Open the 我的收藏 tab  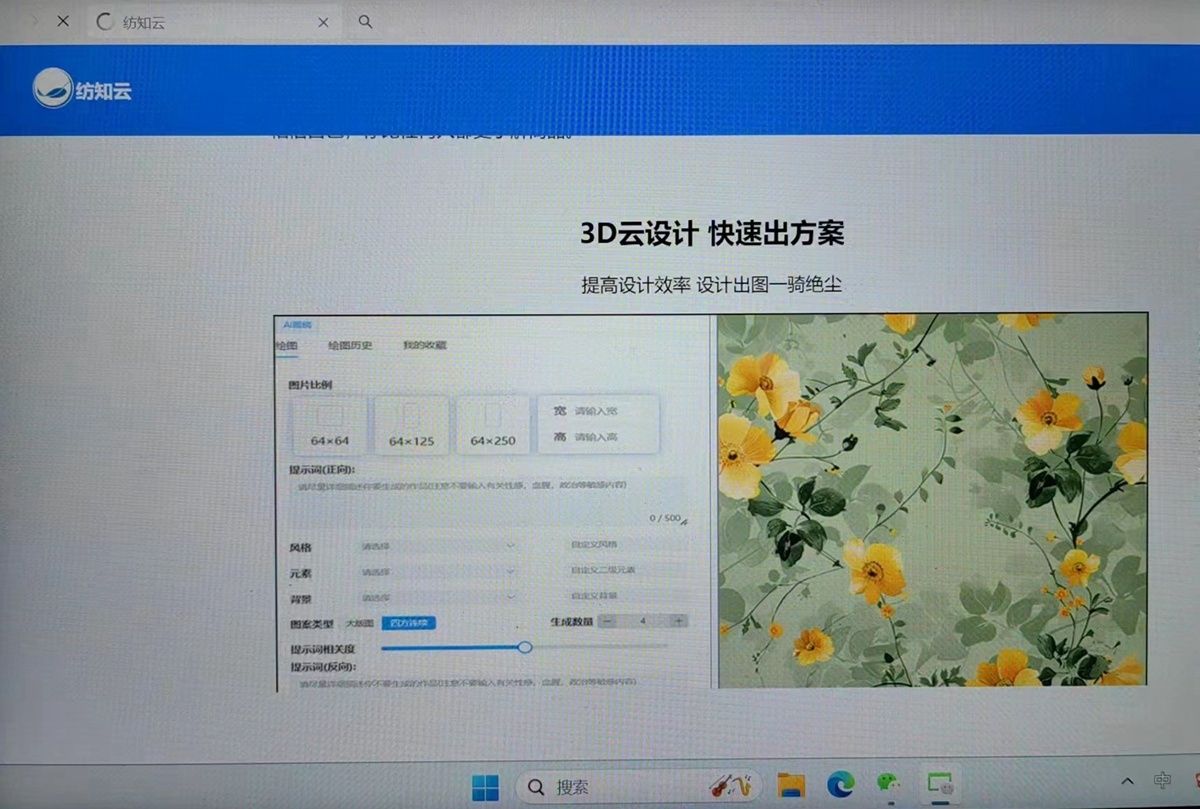pyautogui.click(x=424, y=345)
